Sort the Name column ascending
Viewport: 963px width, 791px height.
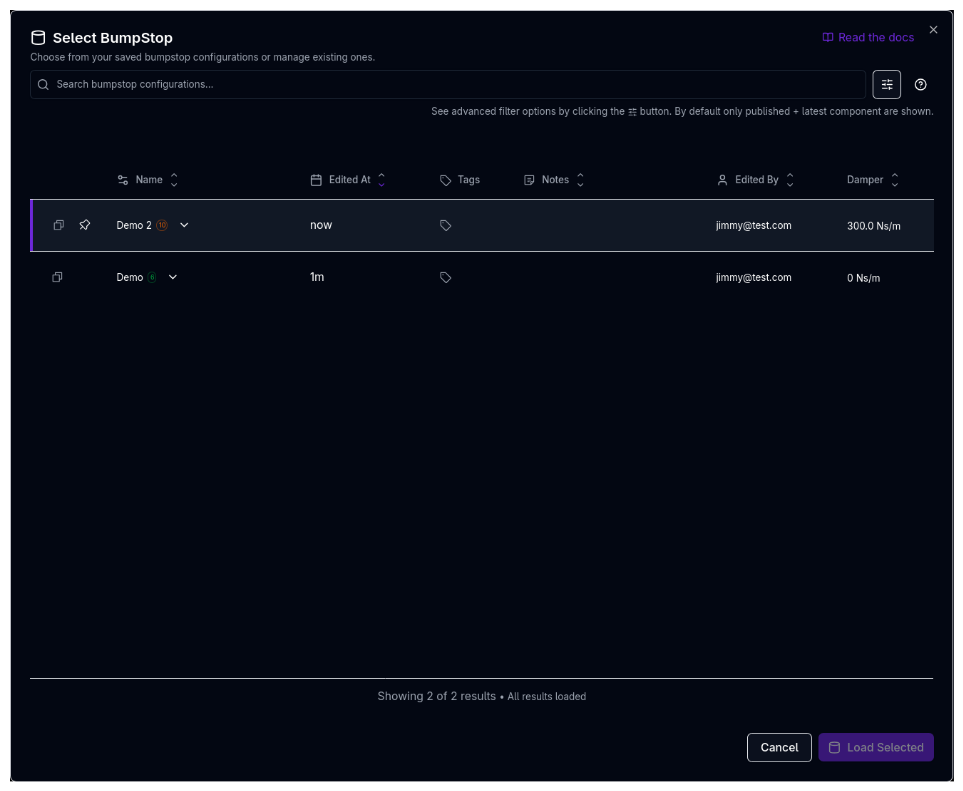coord(173,175)
